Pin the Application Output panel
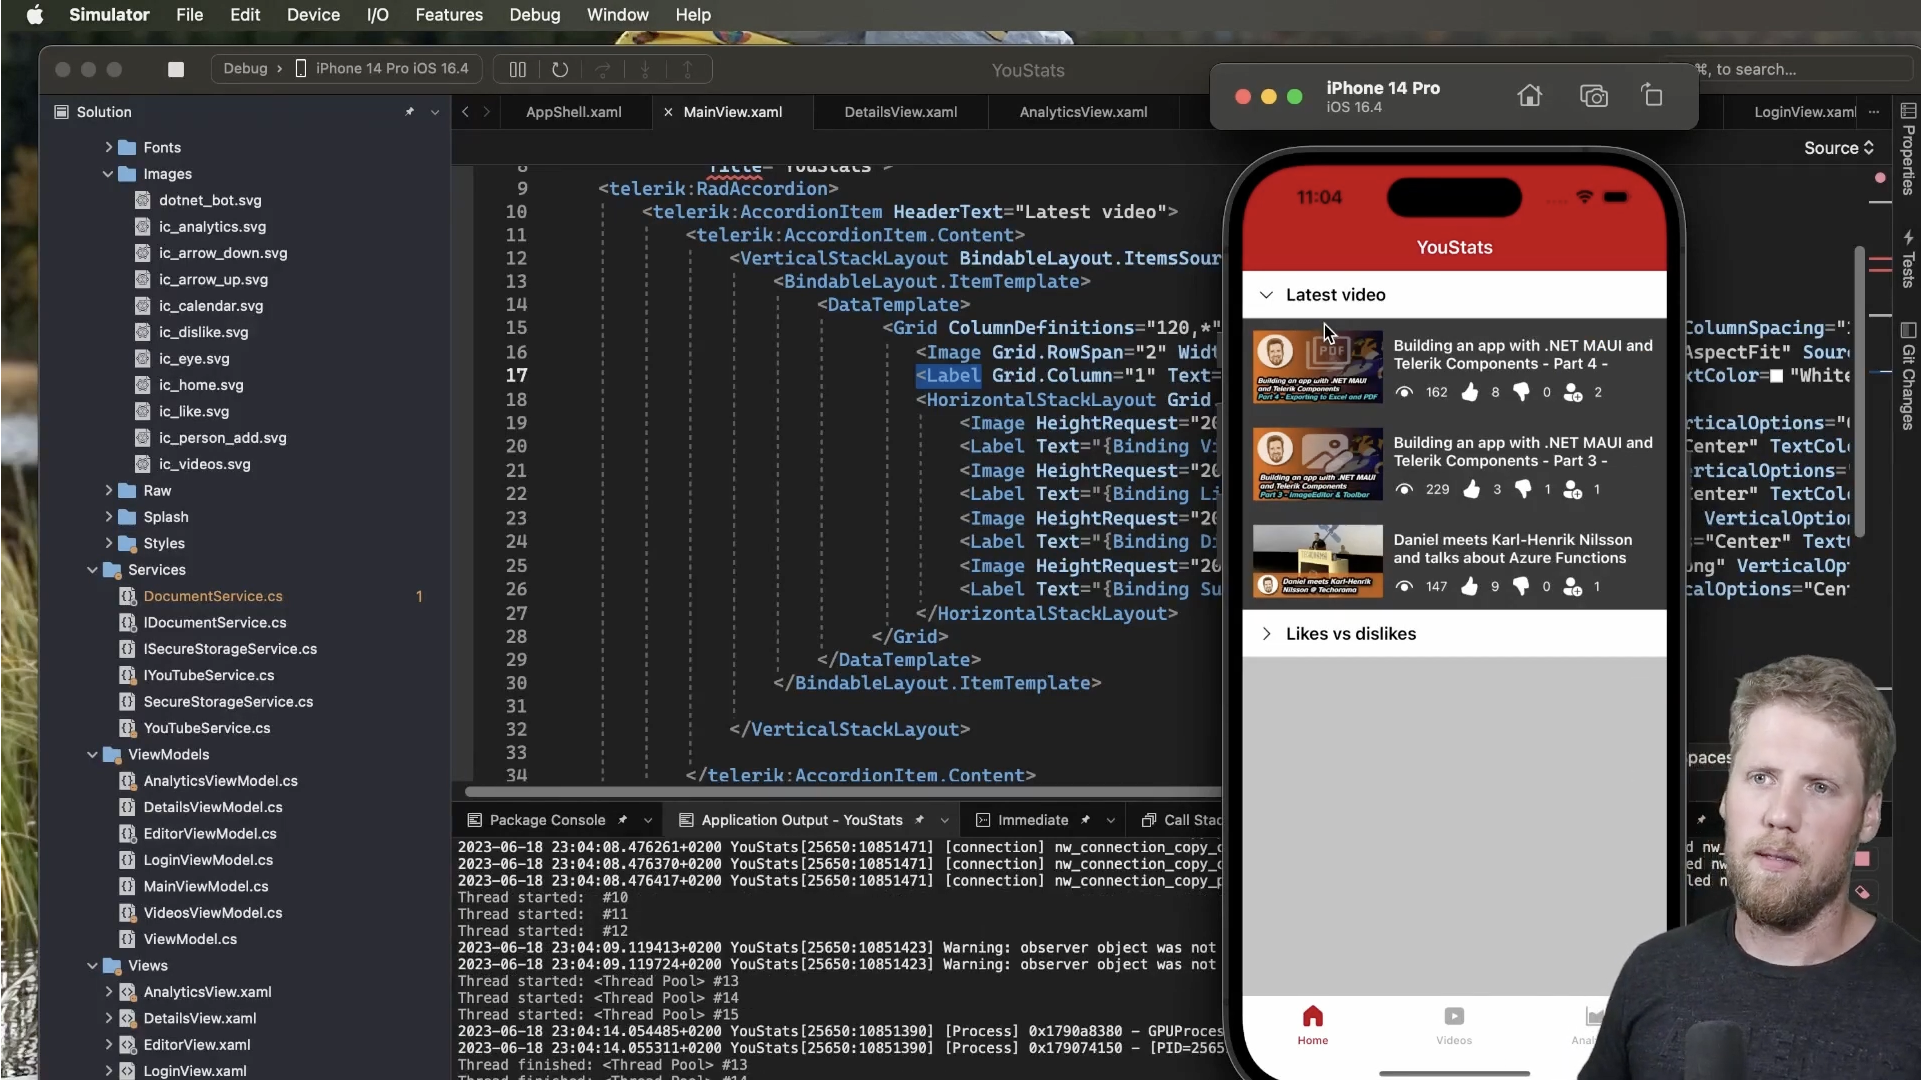This screenshot has height=1082, width=1922. coord(919,820)
